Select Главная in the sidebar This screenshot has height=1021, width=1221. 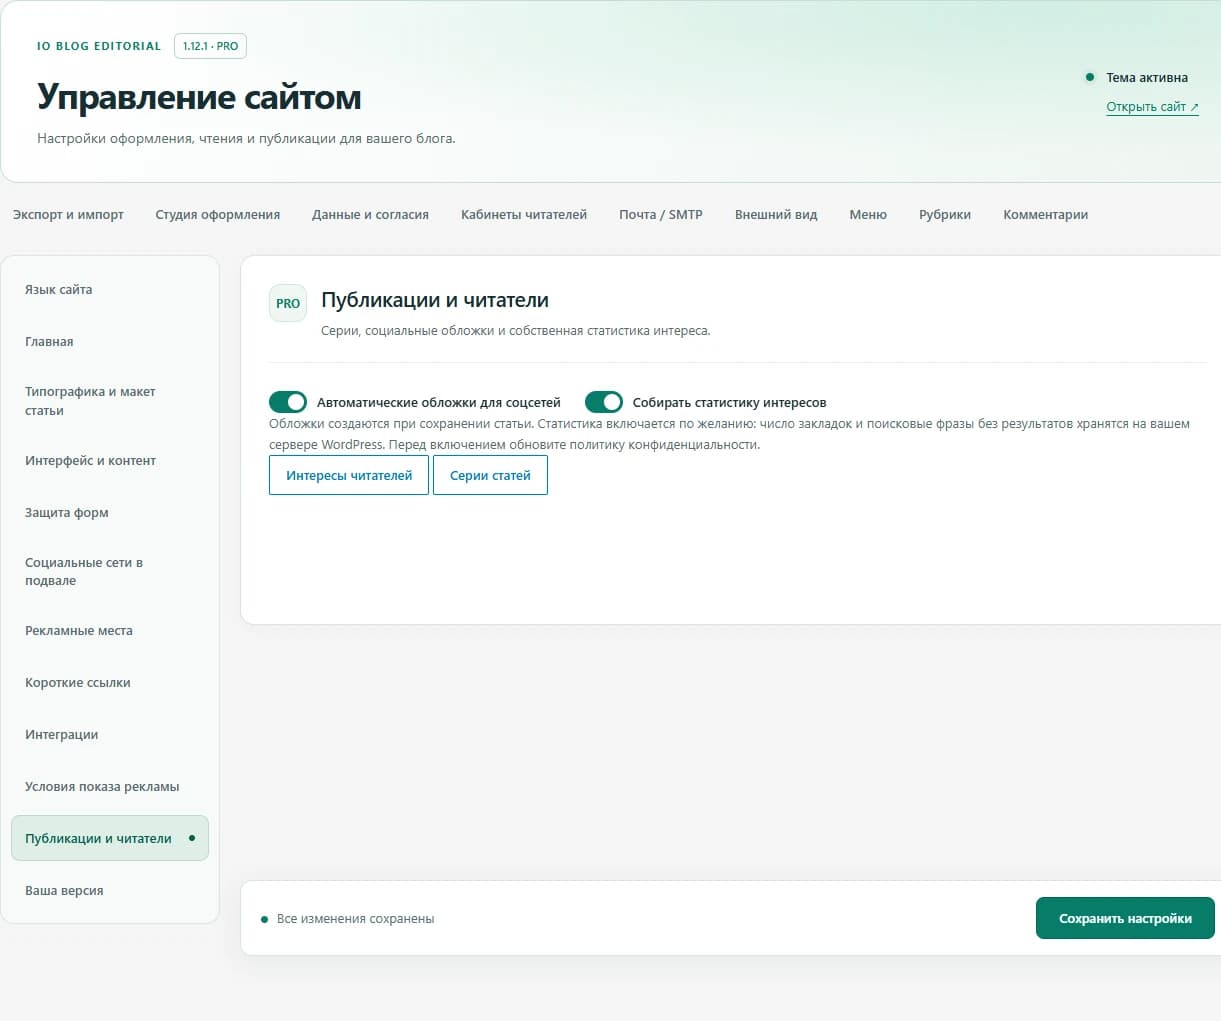110,342
